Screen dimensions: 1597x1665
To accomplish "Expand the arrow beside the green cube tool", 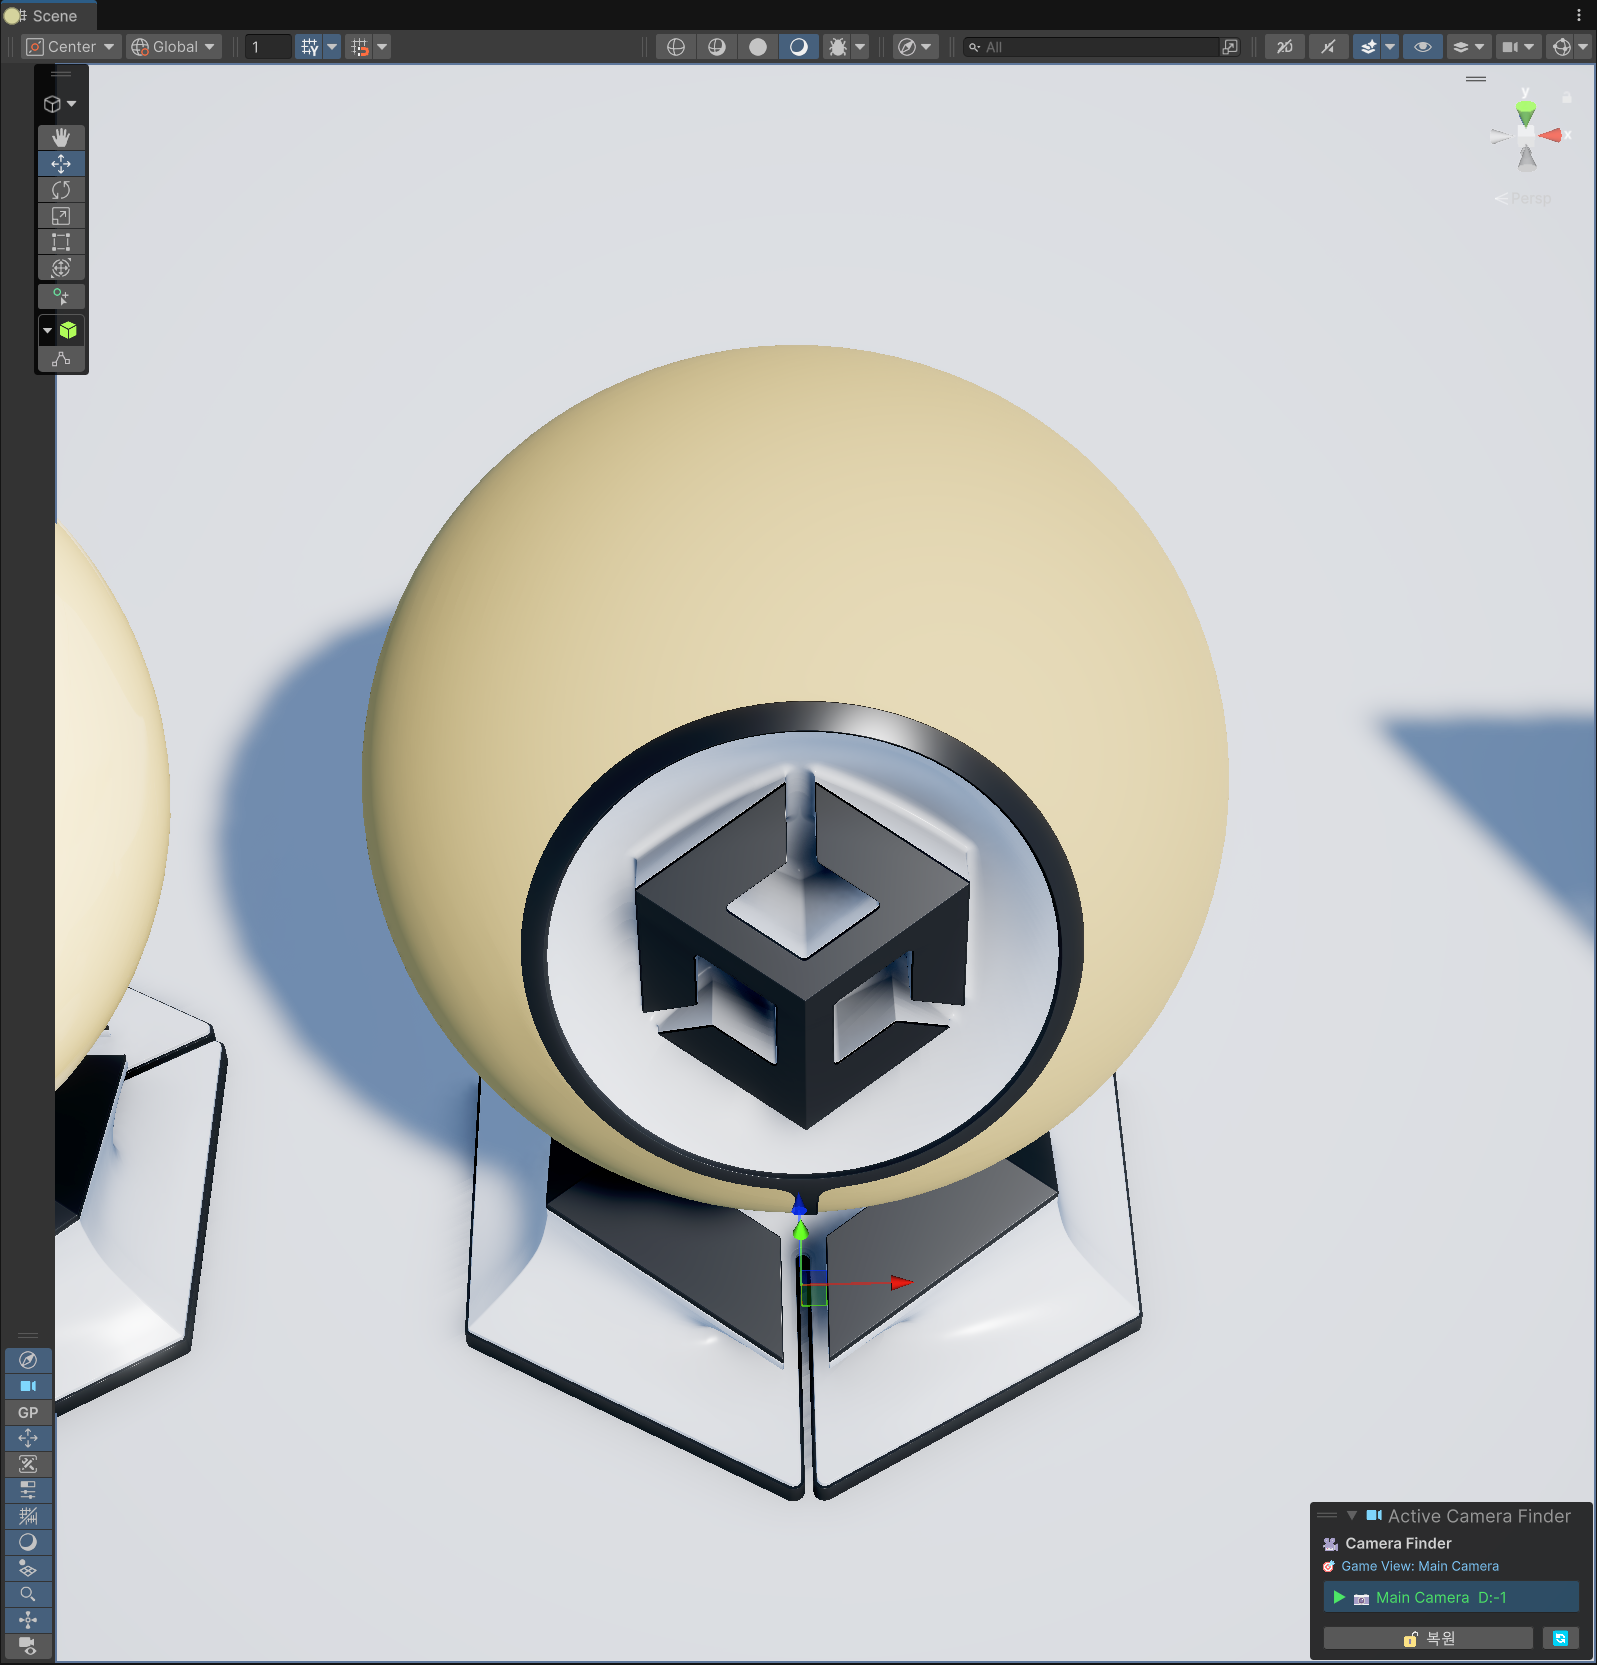I will tap(47, 330).
